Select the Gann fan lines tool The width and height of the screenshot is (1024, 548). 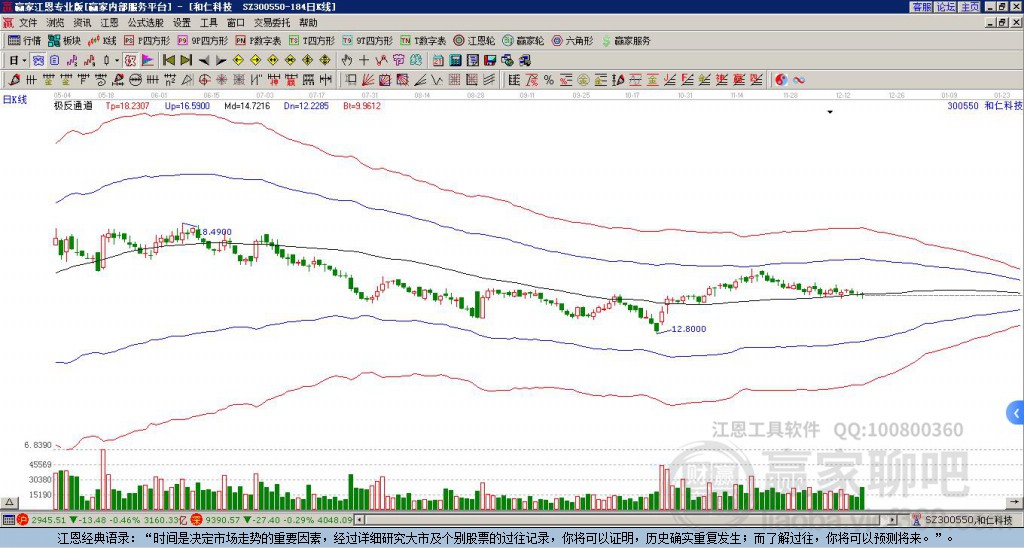pos(368,80)
